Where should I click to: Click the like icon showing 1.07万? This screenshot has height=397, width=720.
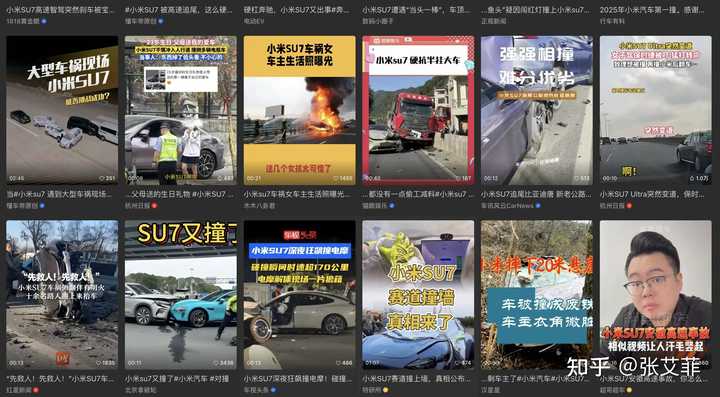(692, 179)
